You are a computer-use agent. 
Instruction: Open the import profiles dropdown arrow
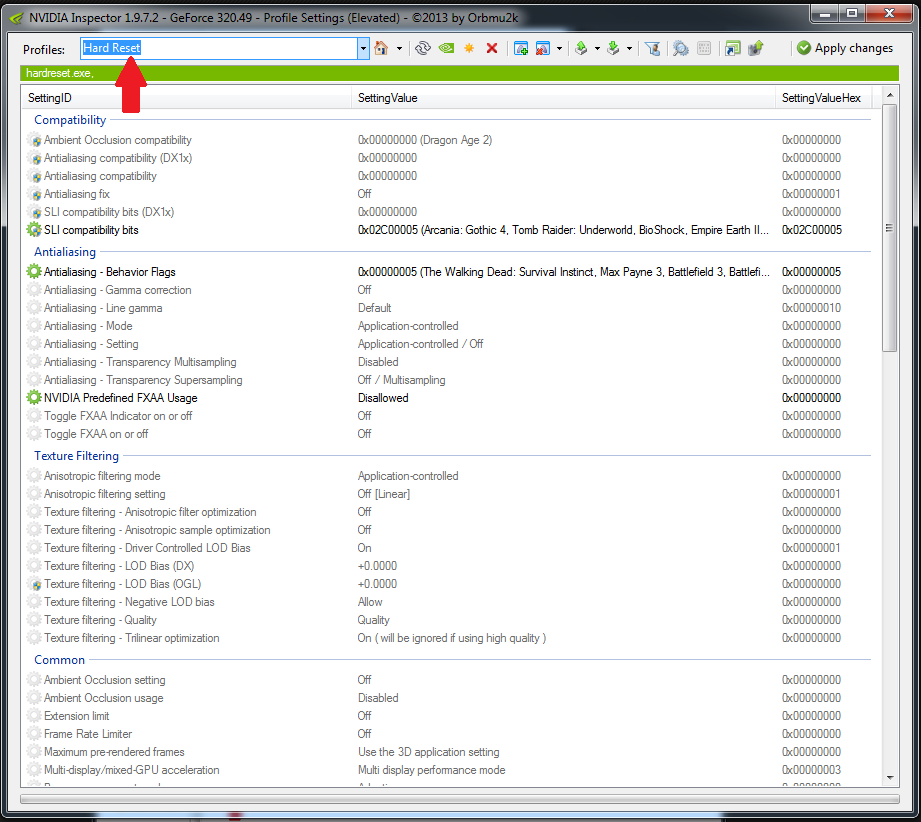pos(630,49)
